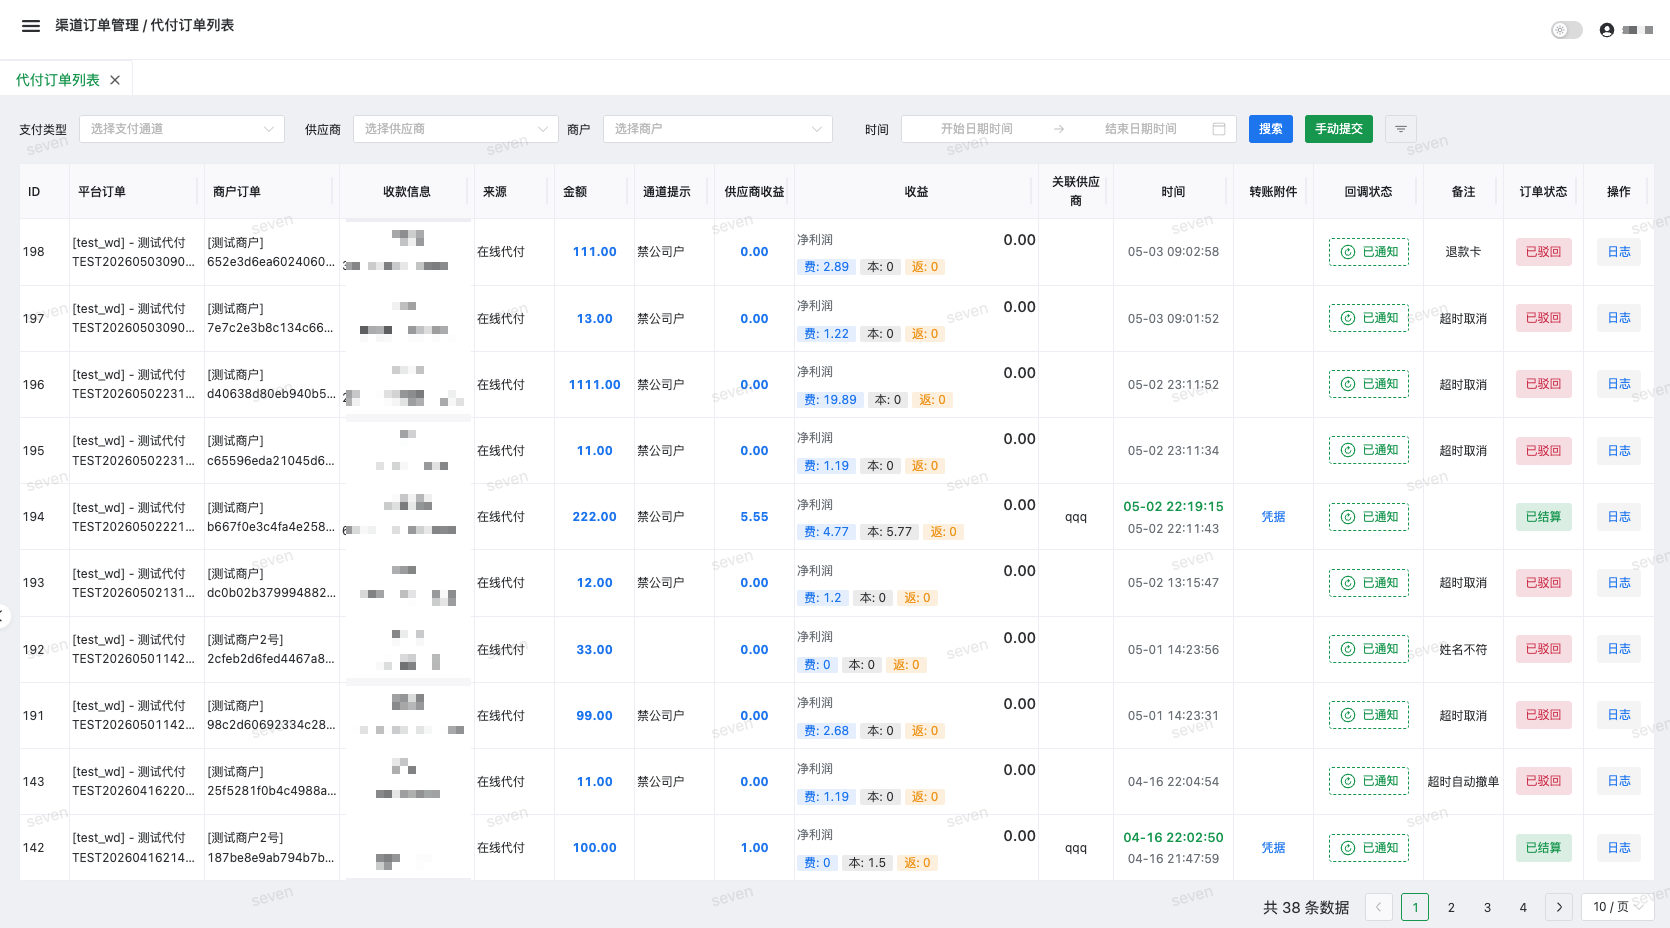Go to previous page arrow
Viewport: 1670px width, 928px height.
pyautogui.click(x=1379, y=907)
